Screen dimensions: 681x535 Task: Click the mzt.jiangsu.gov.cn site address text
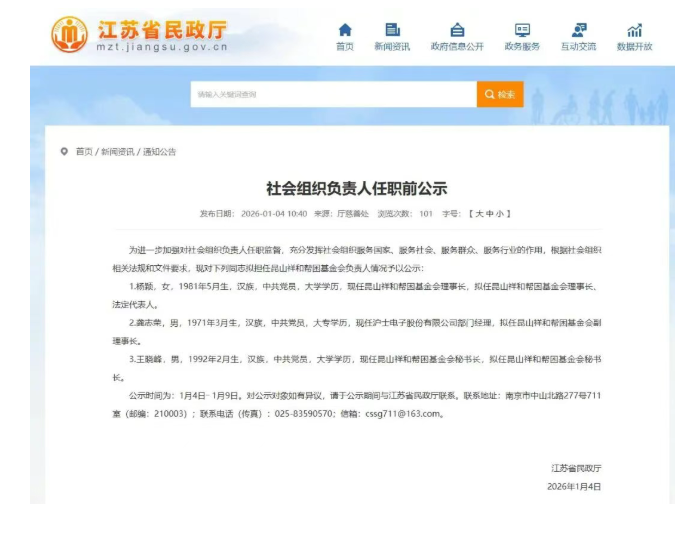coord(162,47)
